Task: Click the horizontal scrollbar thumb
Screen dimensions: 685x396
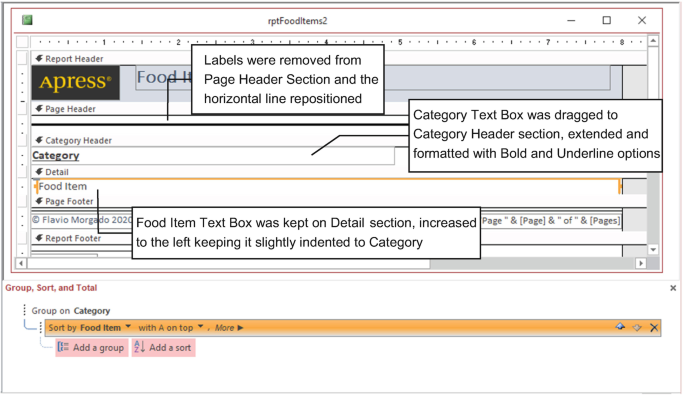Action: tap(228, 263)
